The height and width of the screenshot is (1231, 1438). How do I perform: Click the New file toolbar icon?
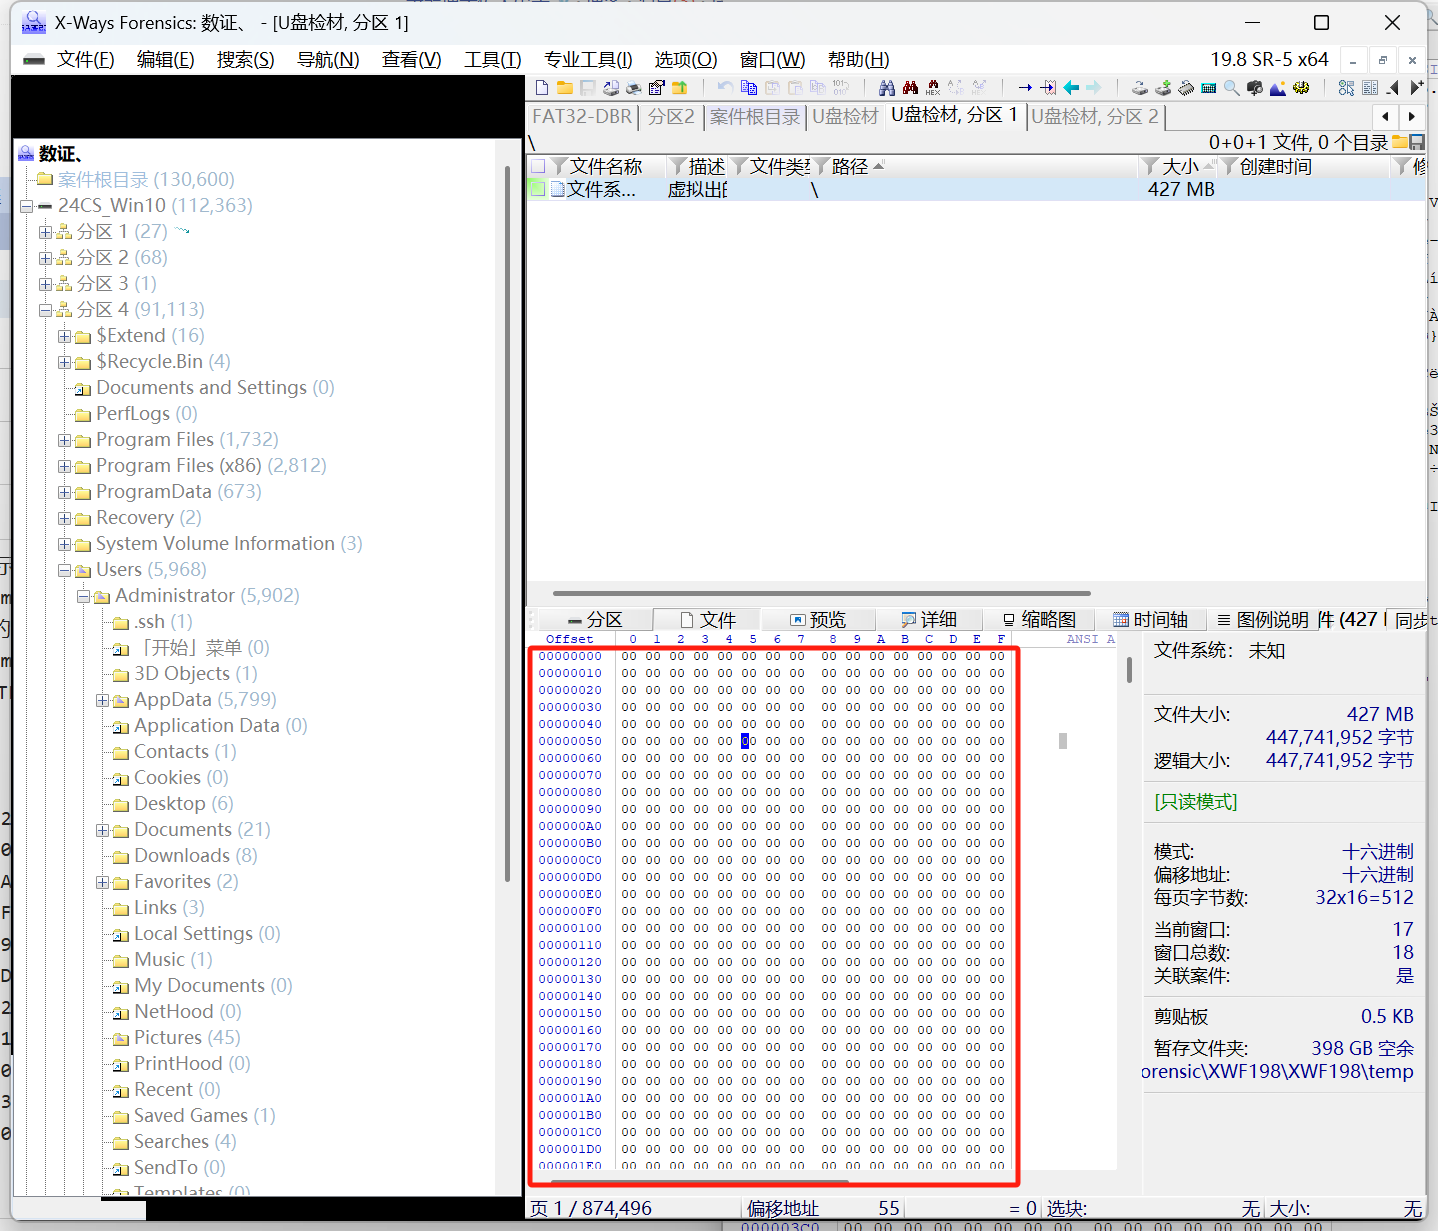(542, 88)
